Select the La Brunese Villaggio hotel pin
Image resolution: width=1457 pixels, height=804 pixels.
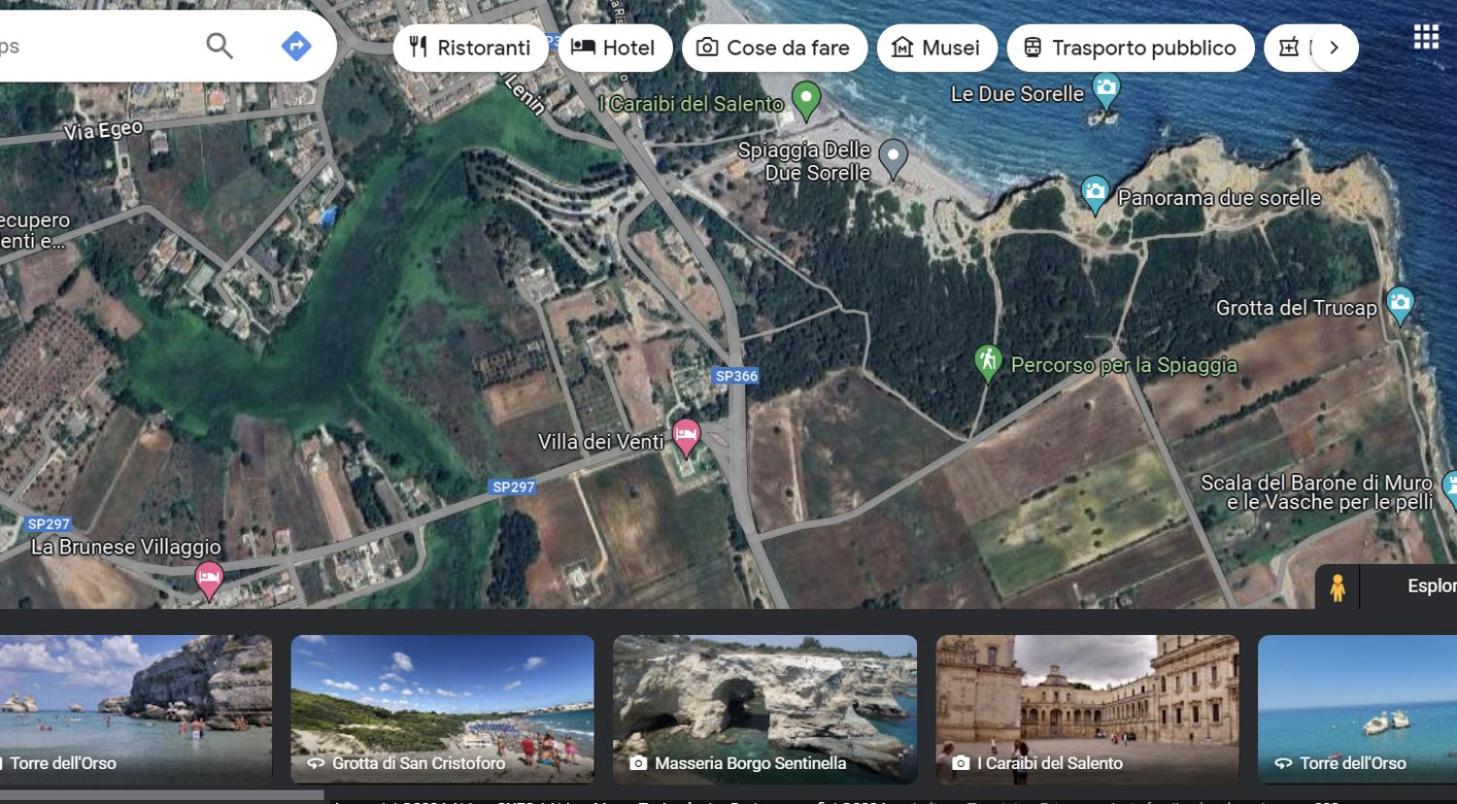(209, 580)
